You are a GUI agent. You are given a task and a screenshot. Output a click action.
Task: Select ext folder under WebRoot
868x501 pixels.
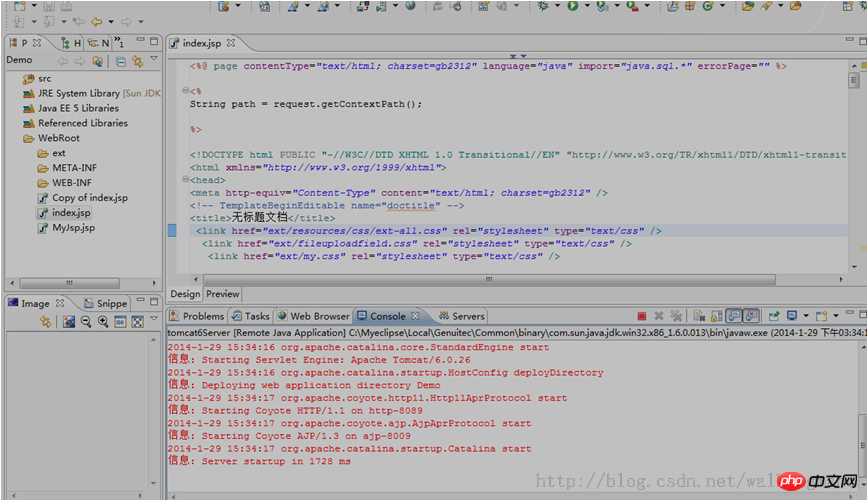[x=51, y=153]
